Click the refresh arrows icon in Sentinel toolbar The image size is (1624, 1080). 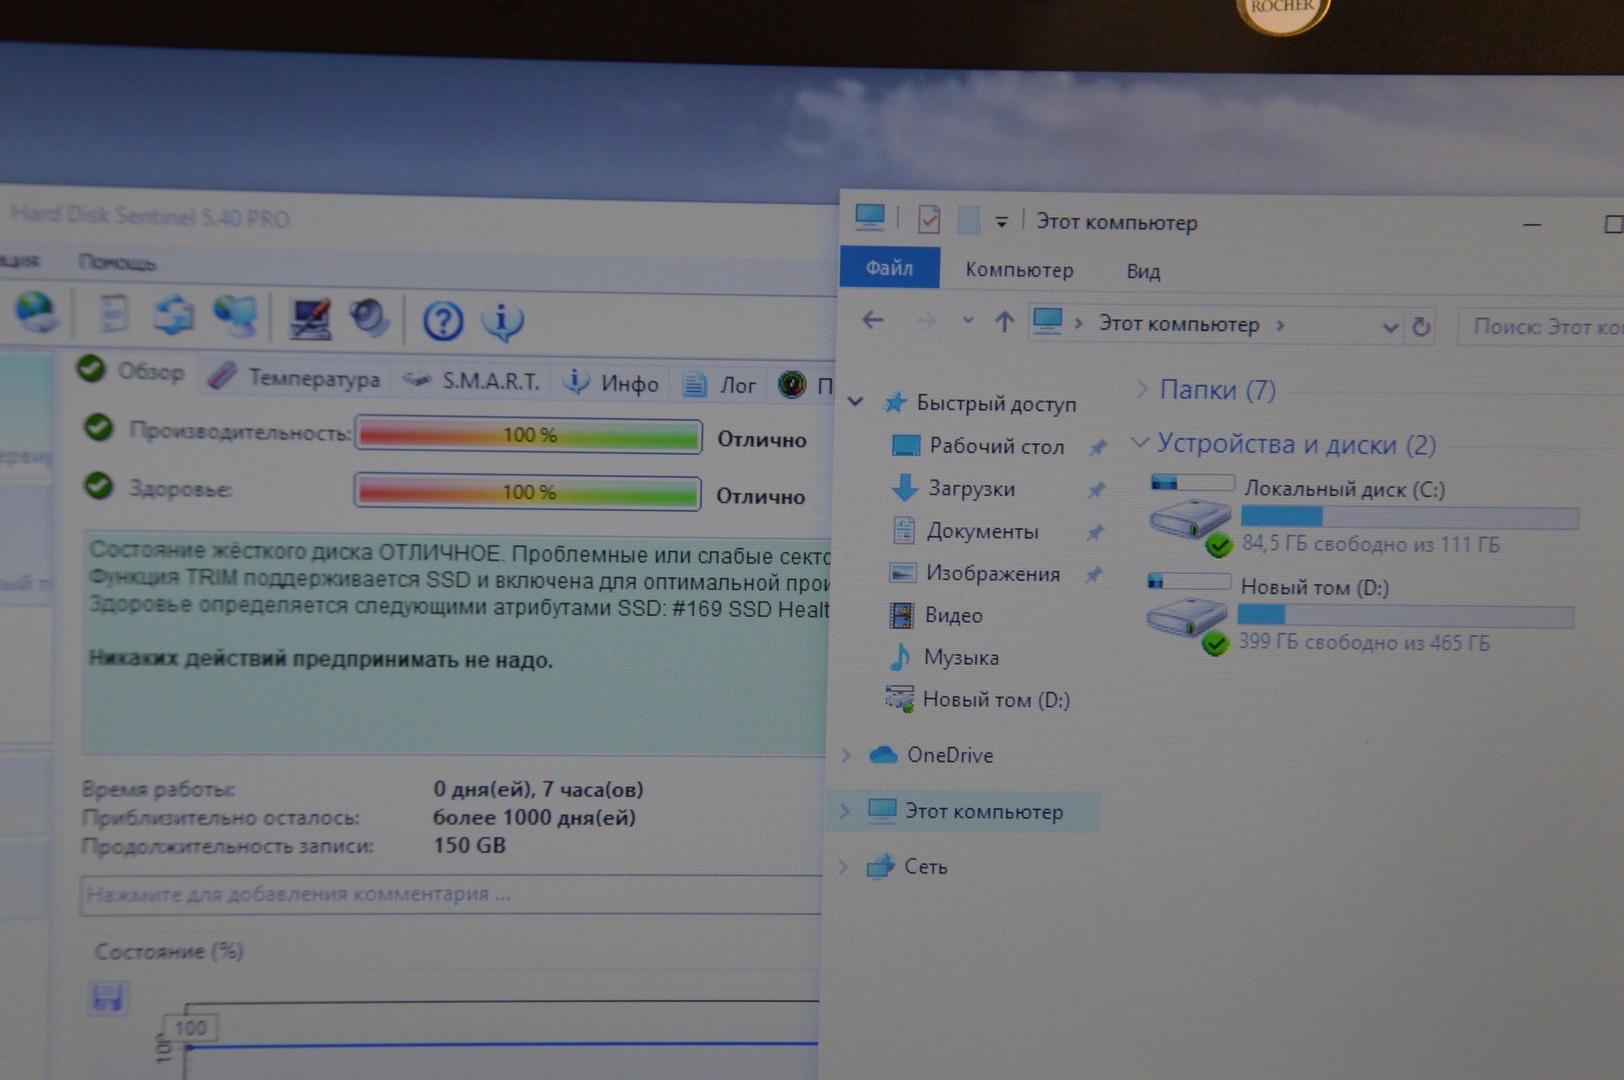(174, 315)
